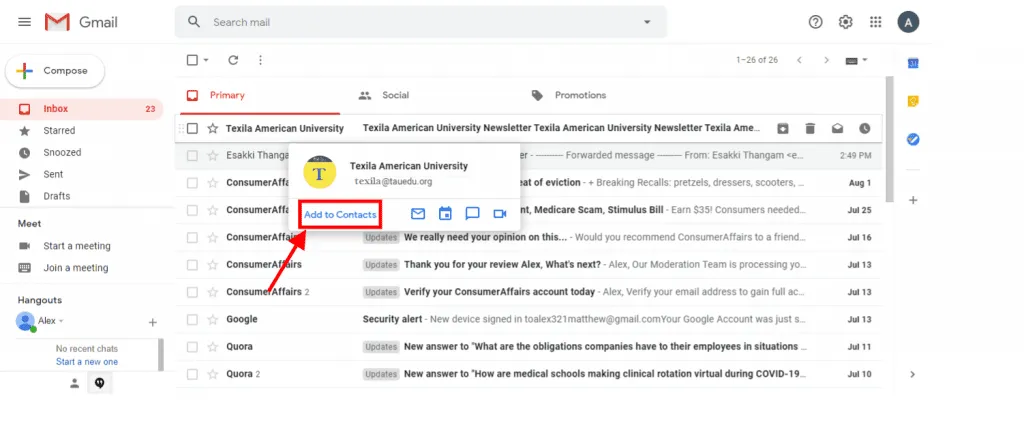Viewport: 1024px width, 432px height.
Task: Open the Drafts folder
Action: coord(82,196)
